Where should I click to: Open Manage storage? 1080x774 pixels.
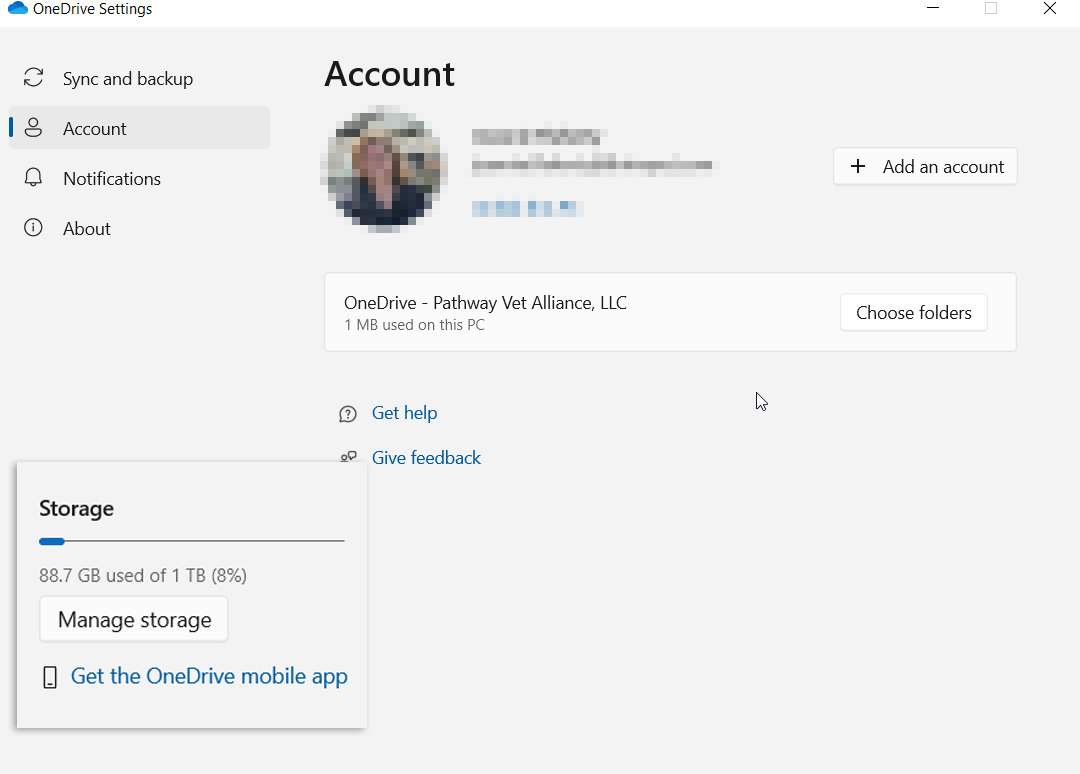[134, 620]
